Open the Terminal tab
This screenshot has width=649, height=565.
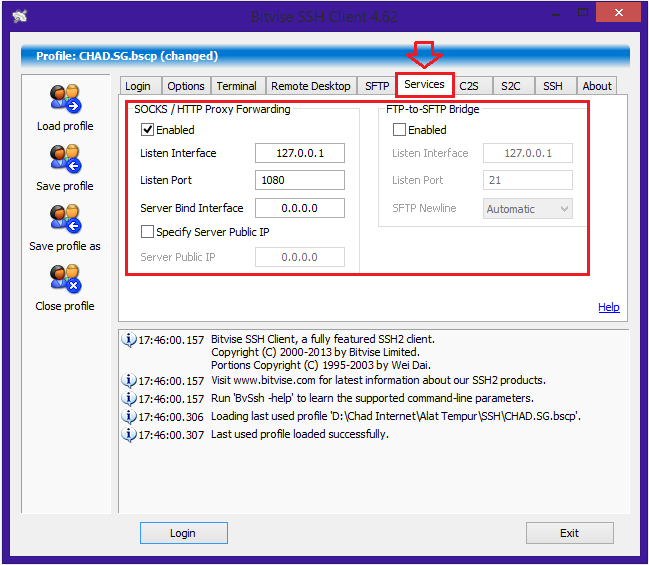coord(236,86)
